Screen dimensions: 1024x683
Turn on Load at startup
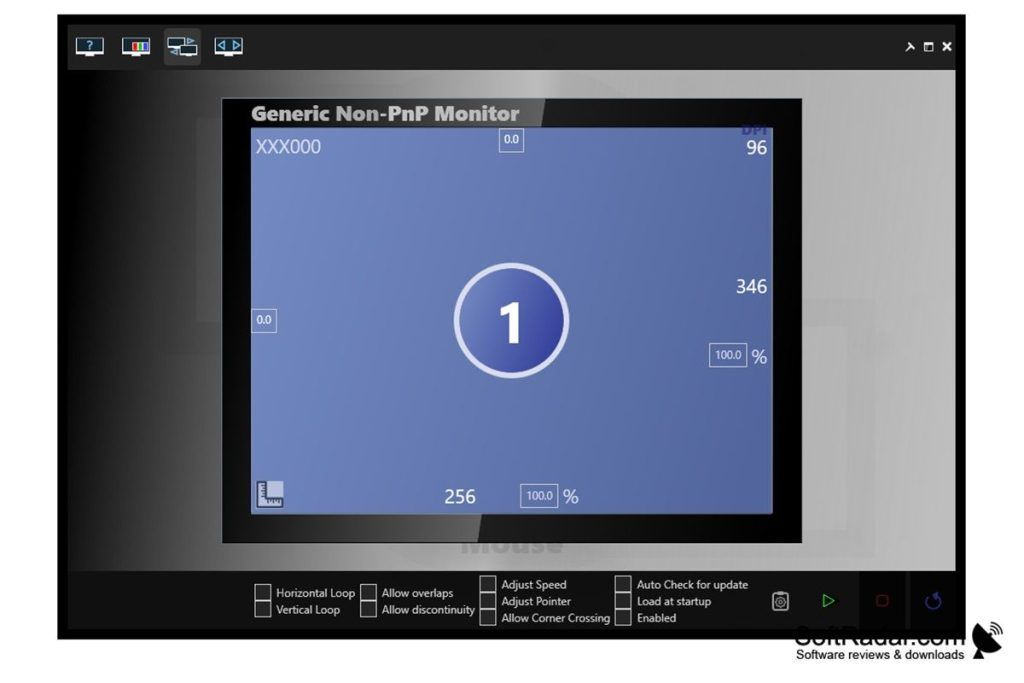point(623,601)
